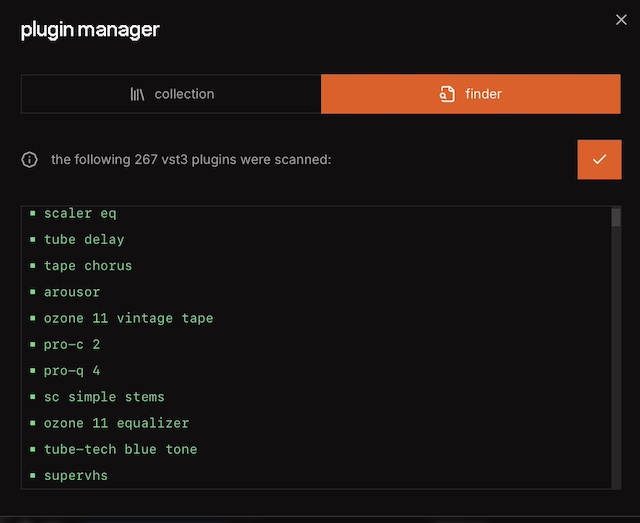Click the finder search-document icon
Screen dimensions: 640x523
tap(447, 94)
